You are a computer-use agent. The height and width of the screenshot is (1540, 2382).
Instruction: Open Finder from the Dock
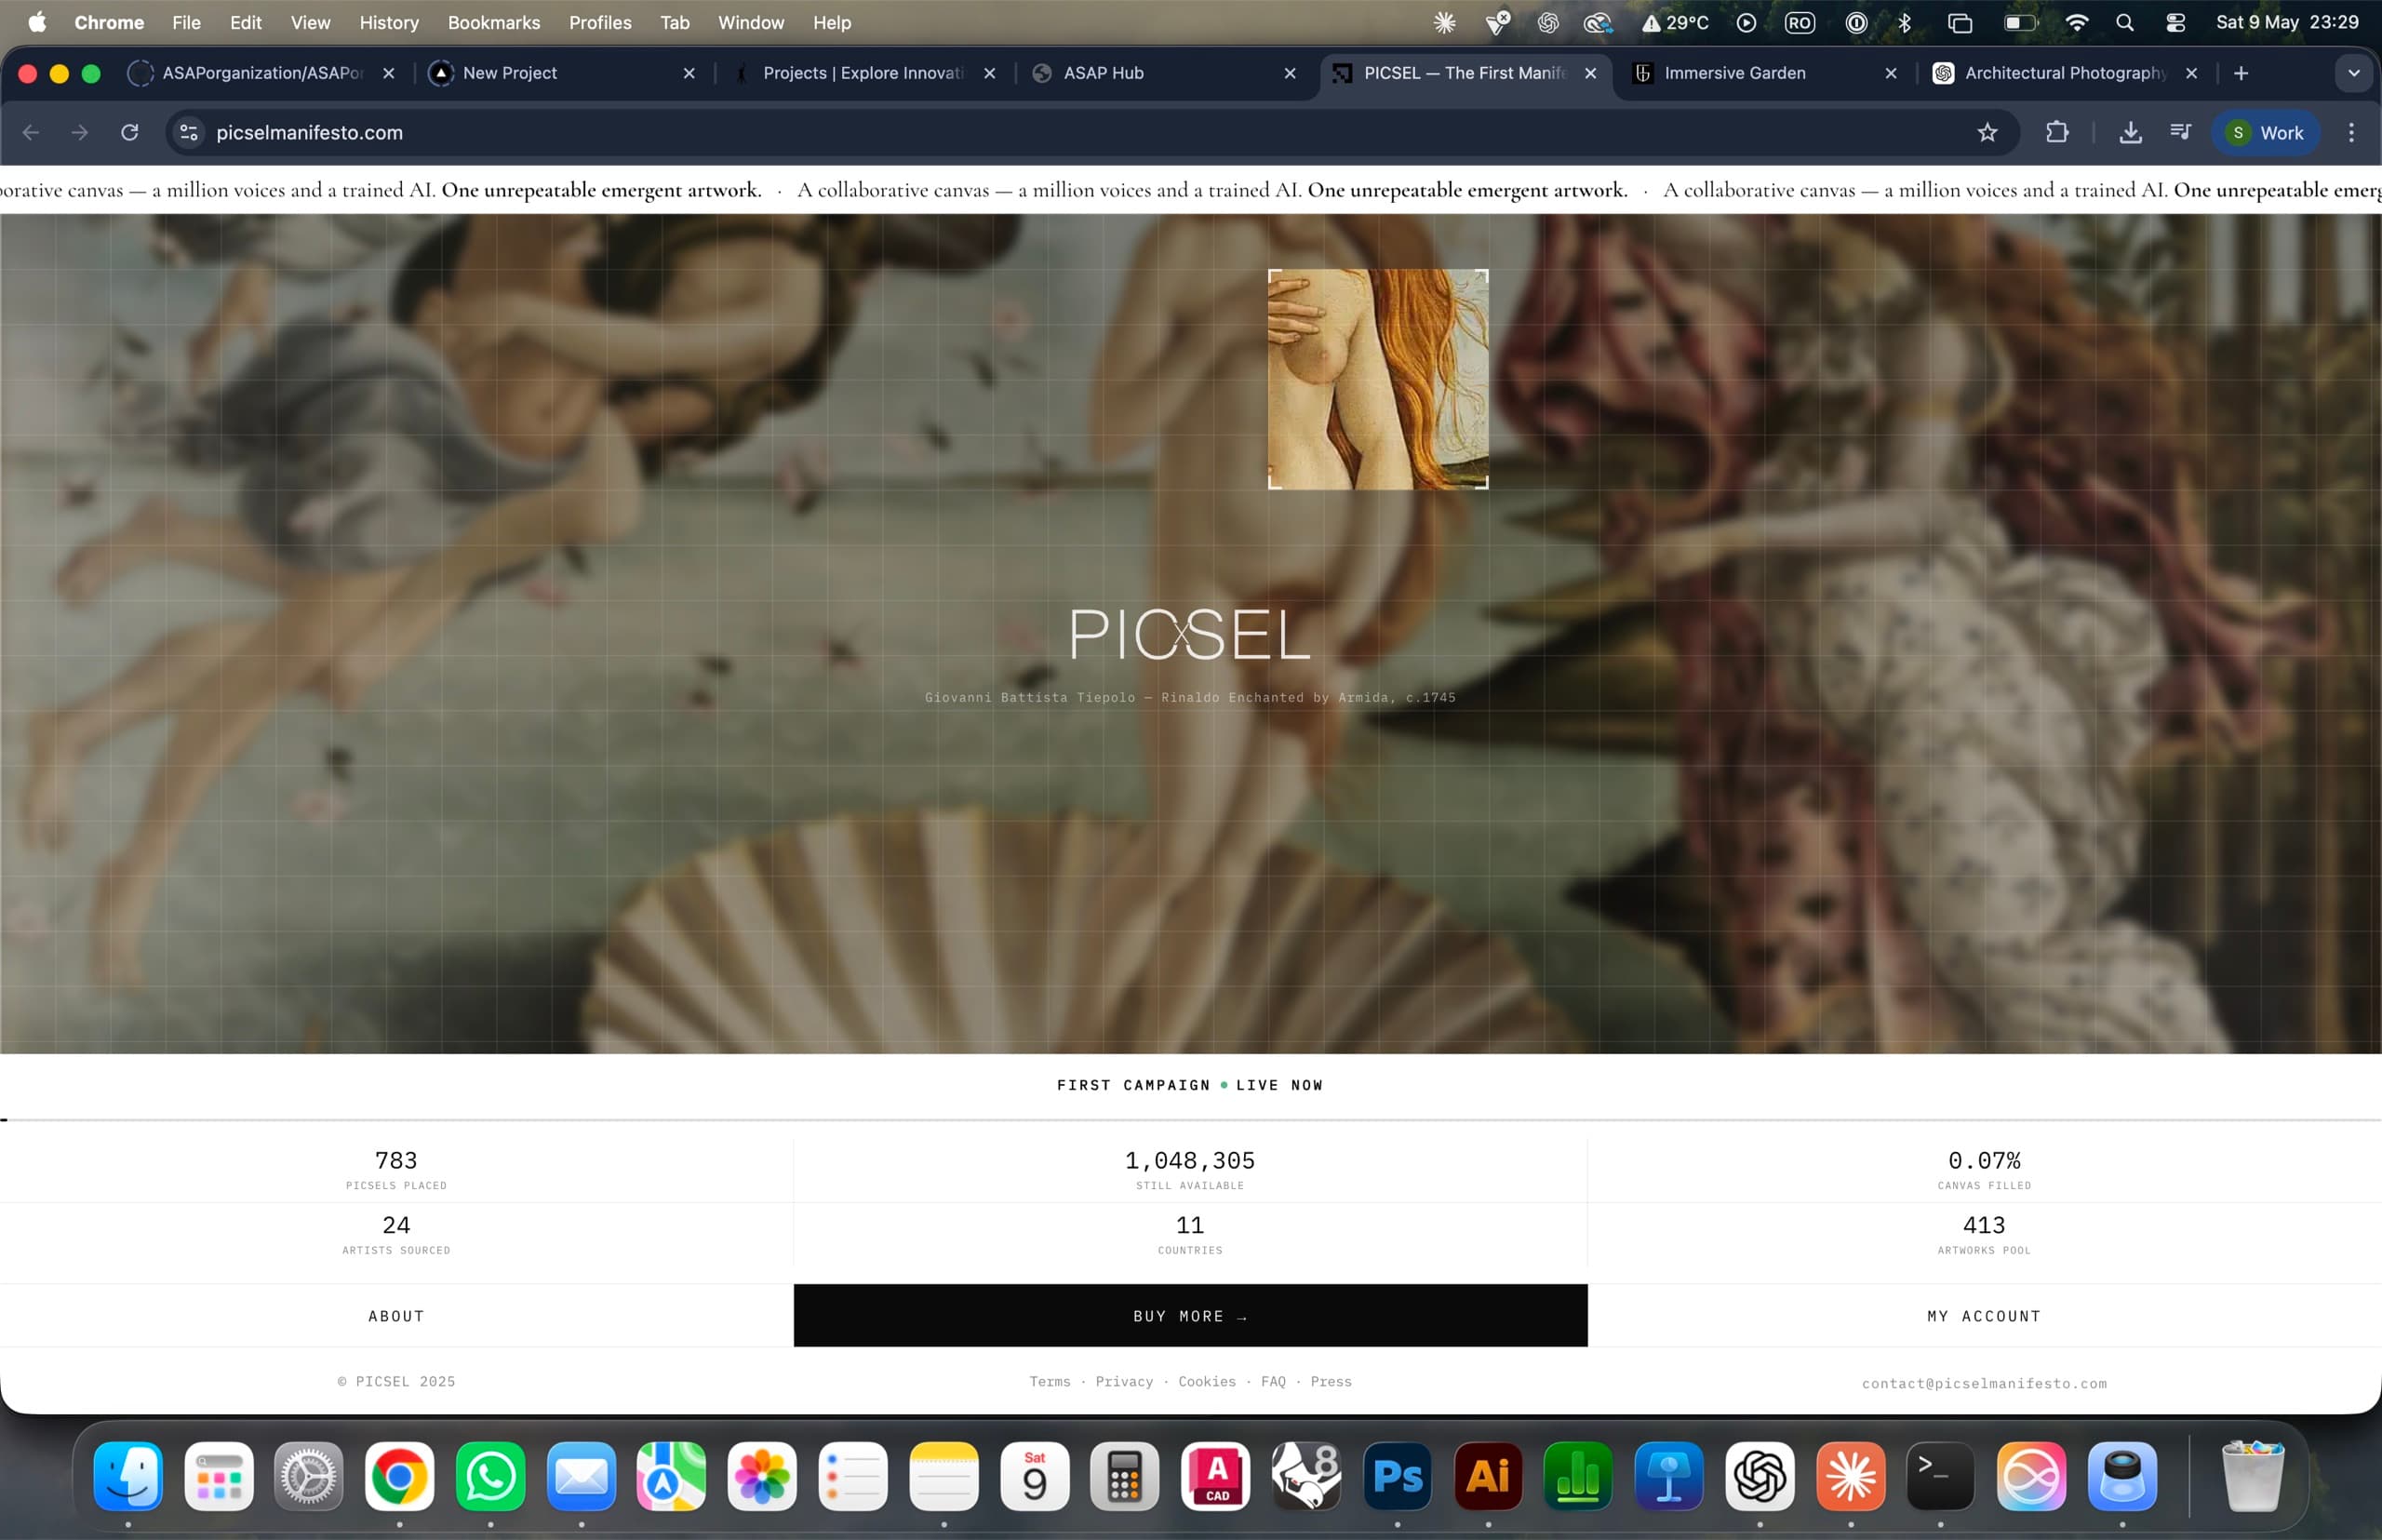[128, 1476]
